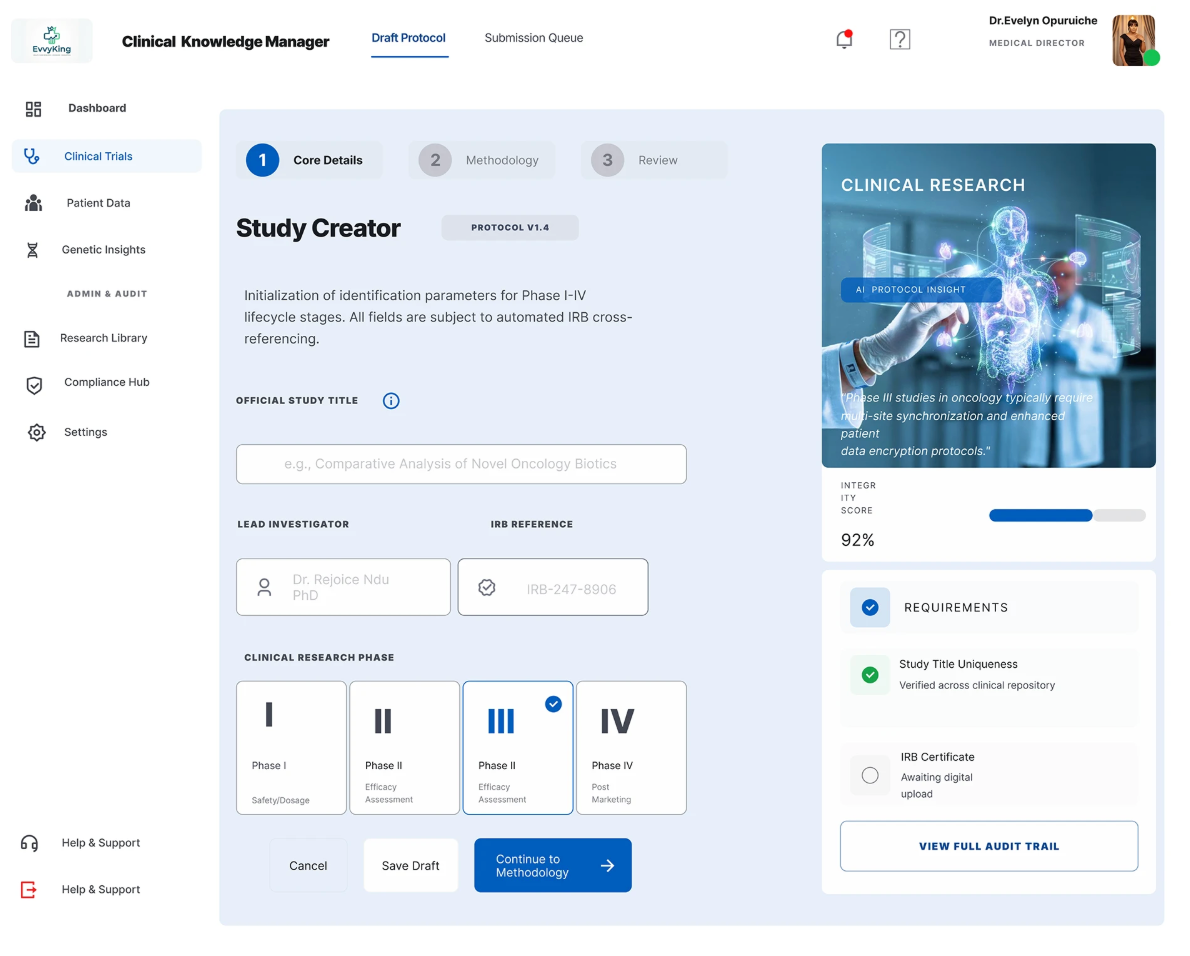This screenshot has height=956, width=1190.
Task: Switch to Submission Queue tab
Action: pos(534,38)
